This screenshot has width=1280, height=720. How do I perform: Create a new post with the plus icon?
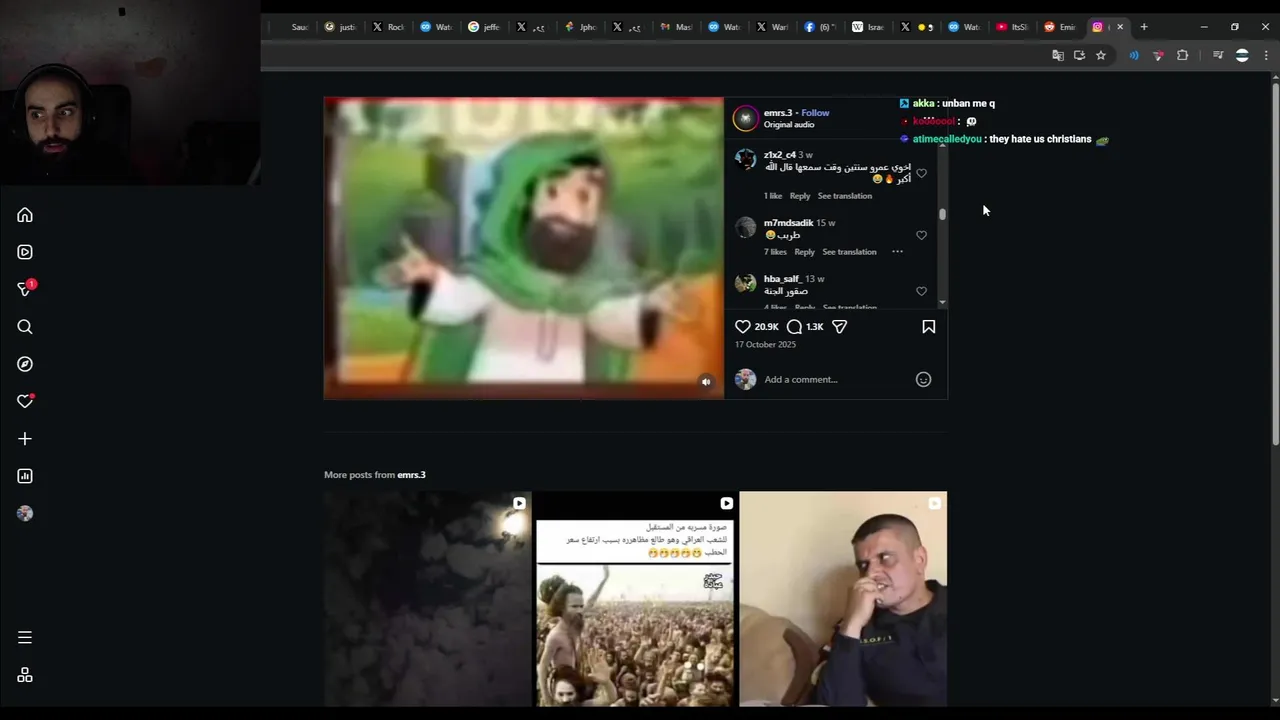pos(25,439)
